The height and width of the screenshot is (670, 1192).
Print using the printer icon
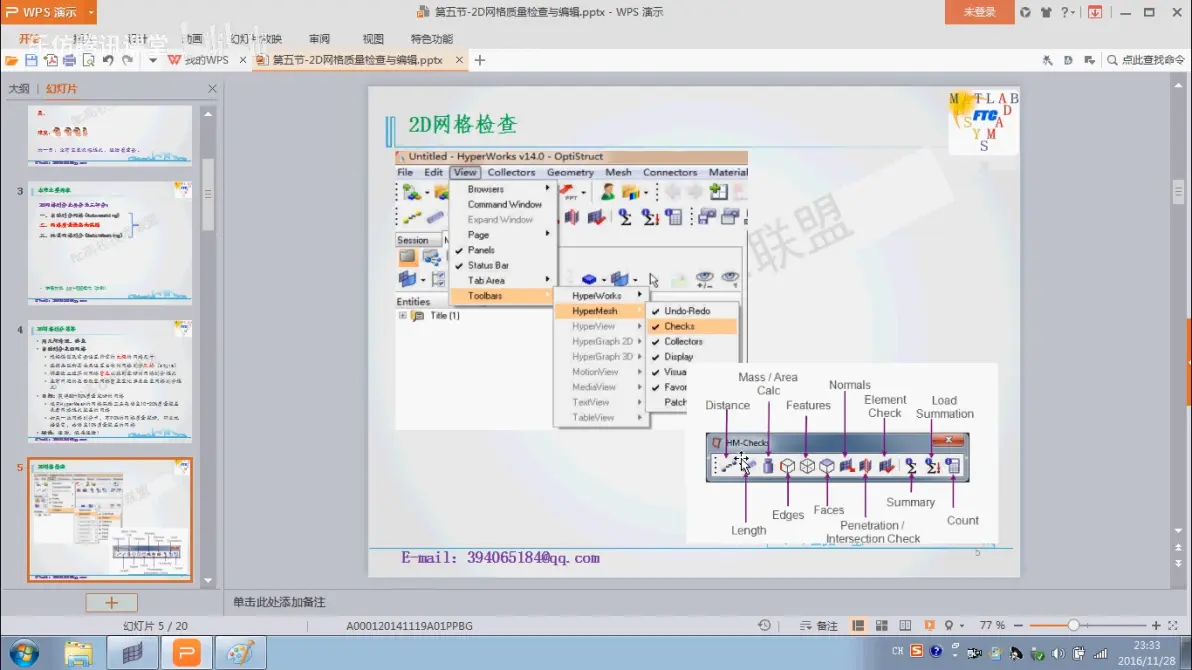click(x=69, y=60)
